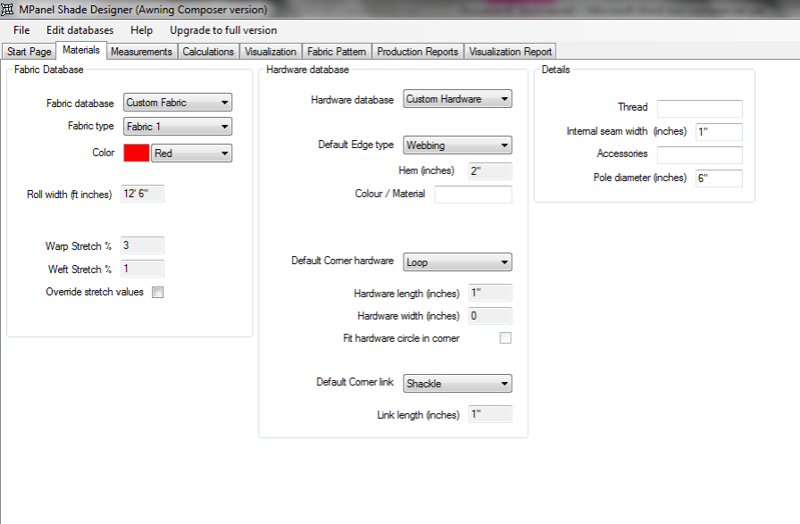800x524 pixels.
Task: Choose from Default Corner hardware dropdown
Action: [x=457, y=262]
